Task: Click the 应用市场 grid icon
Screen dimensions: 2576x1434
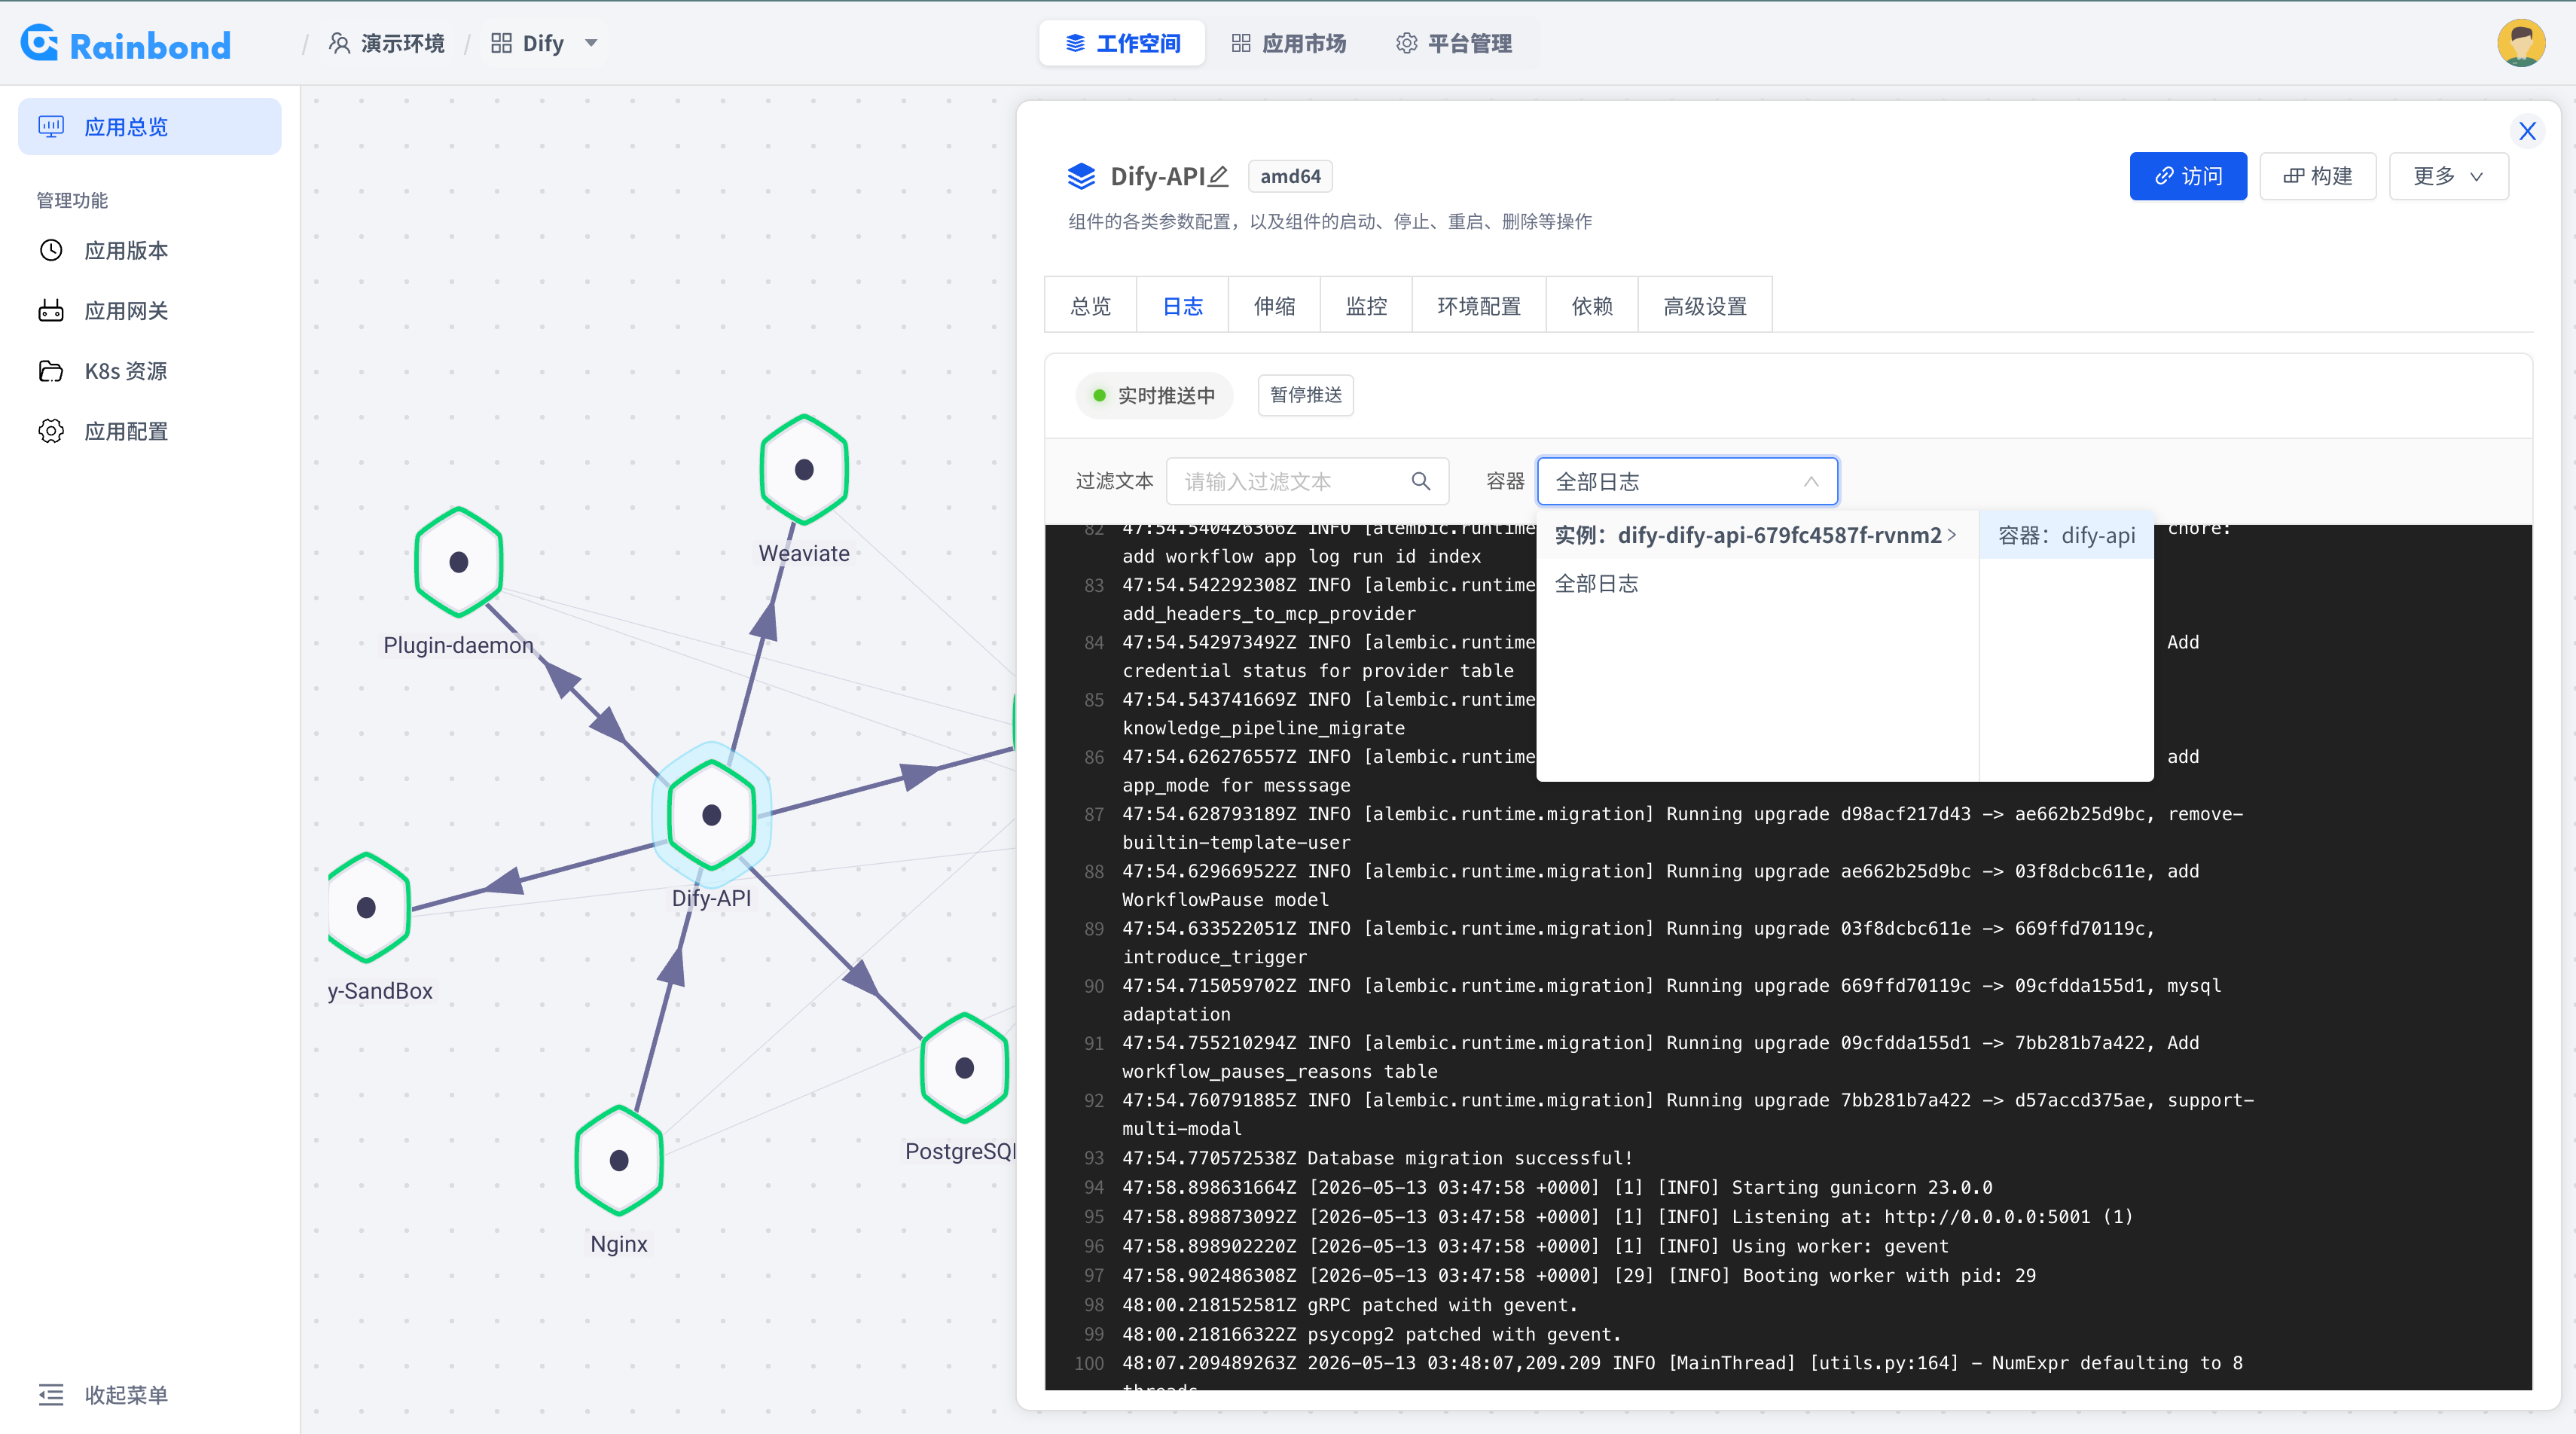Action: pos(1241,43)
